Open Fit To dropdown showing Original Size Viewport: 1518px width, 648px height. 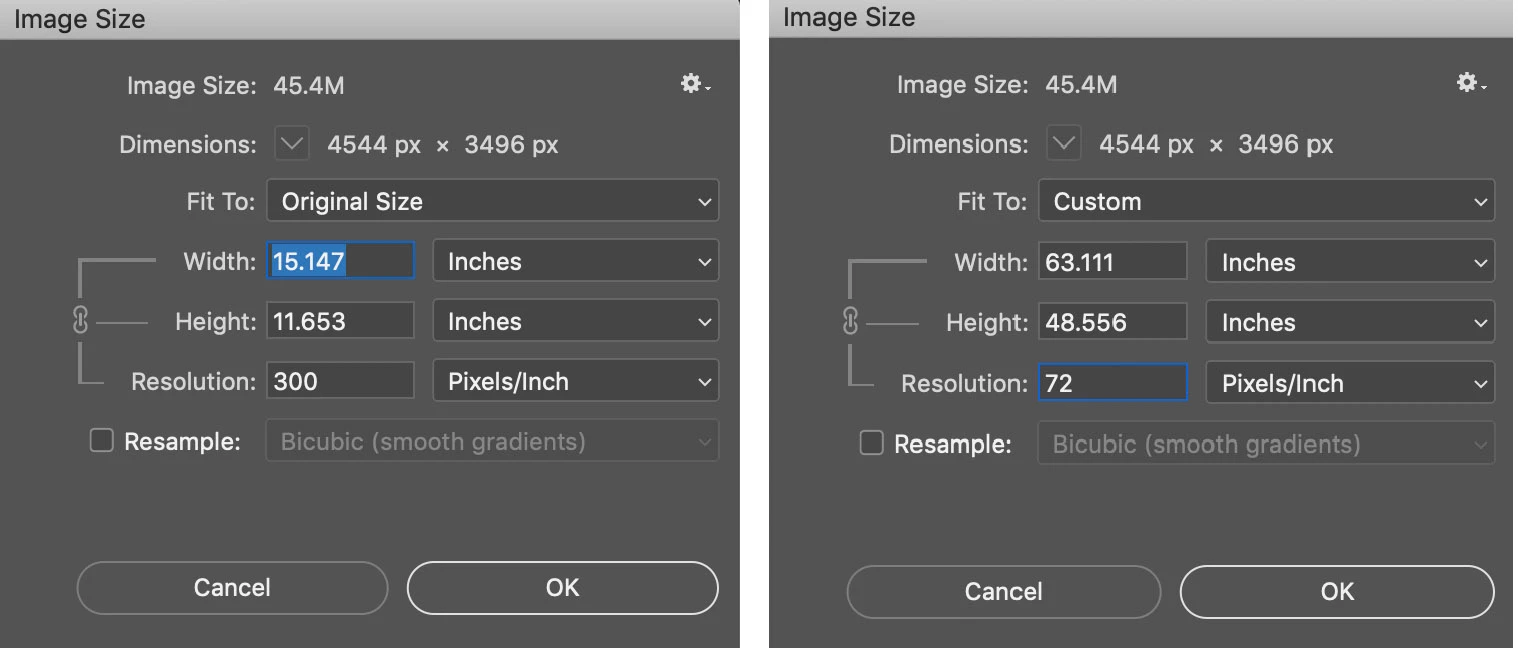[x=492, y=201]
